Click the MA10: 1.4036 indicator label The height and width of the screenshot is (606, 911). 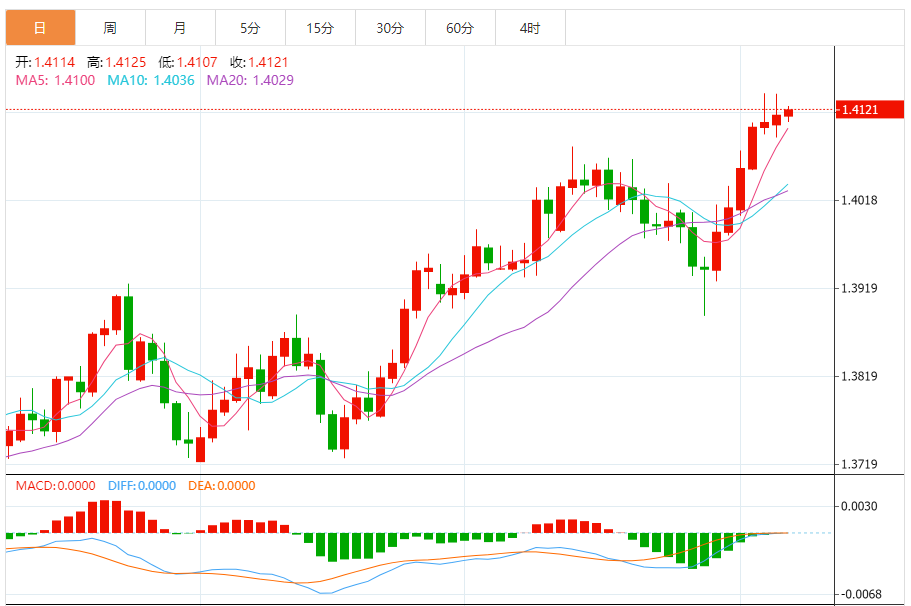tap(153, 80)
